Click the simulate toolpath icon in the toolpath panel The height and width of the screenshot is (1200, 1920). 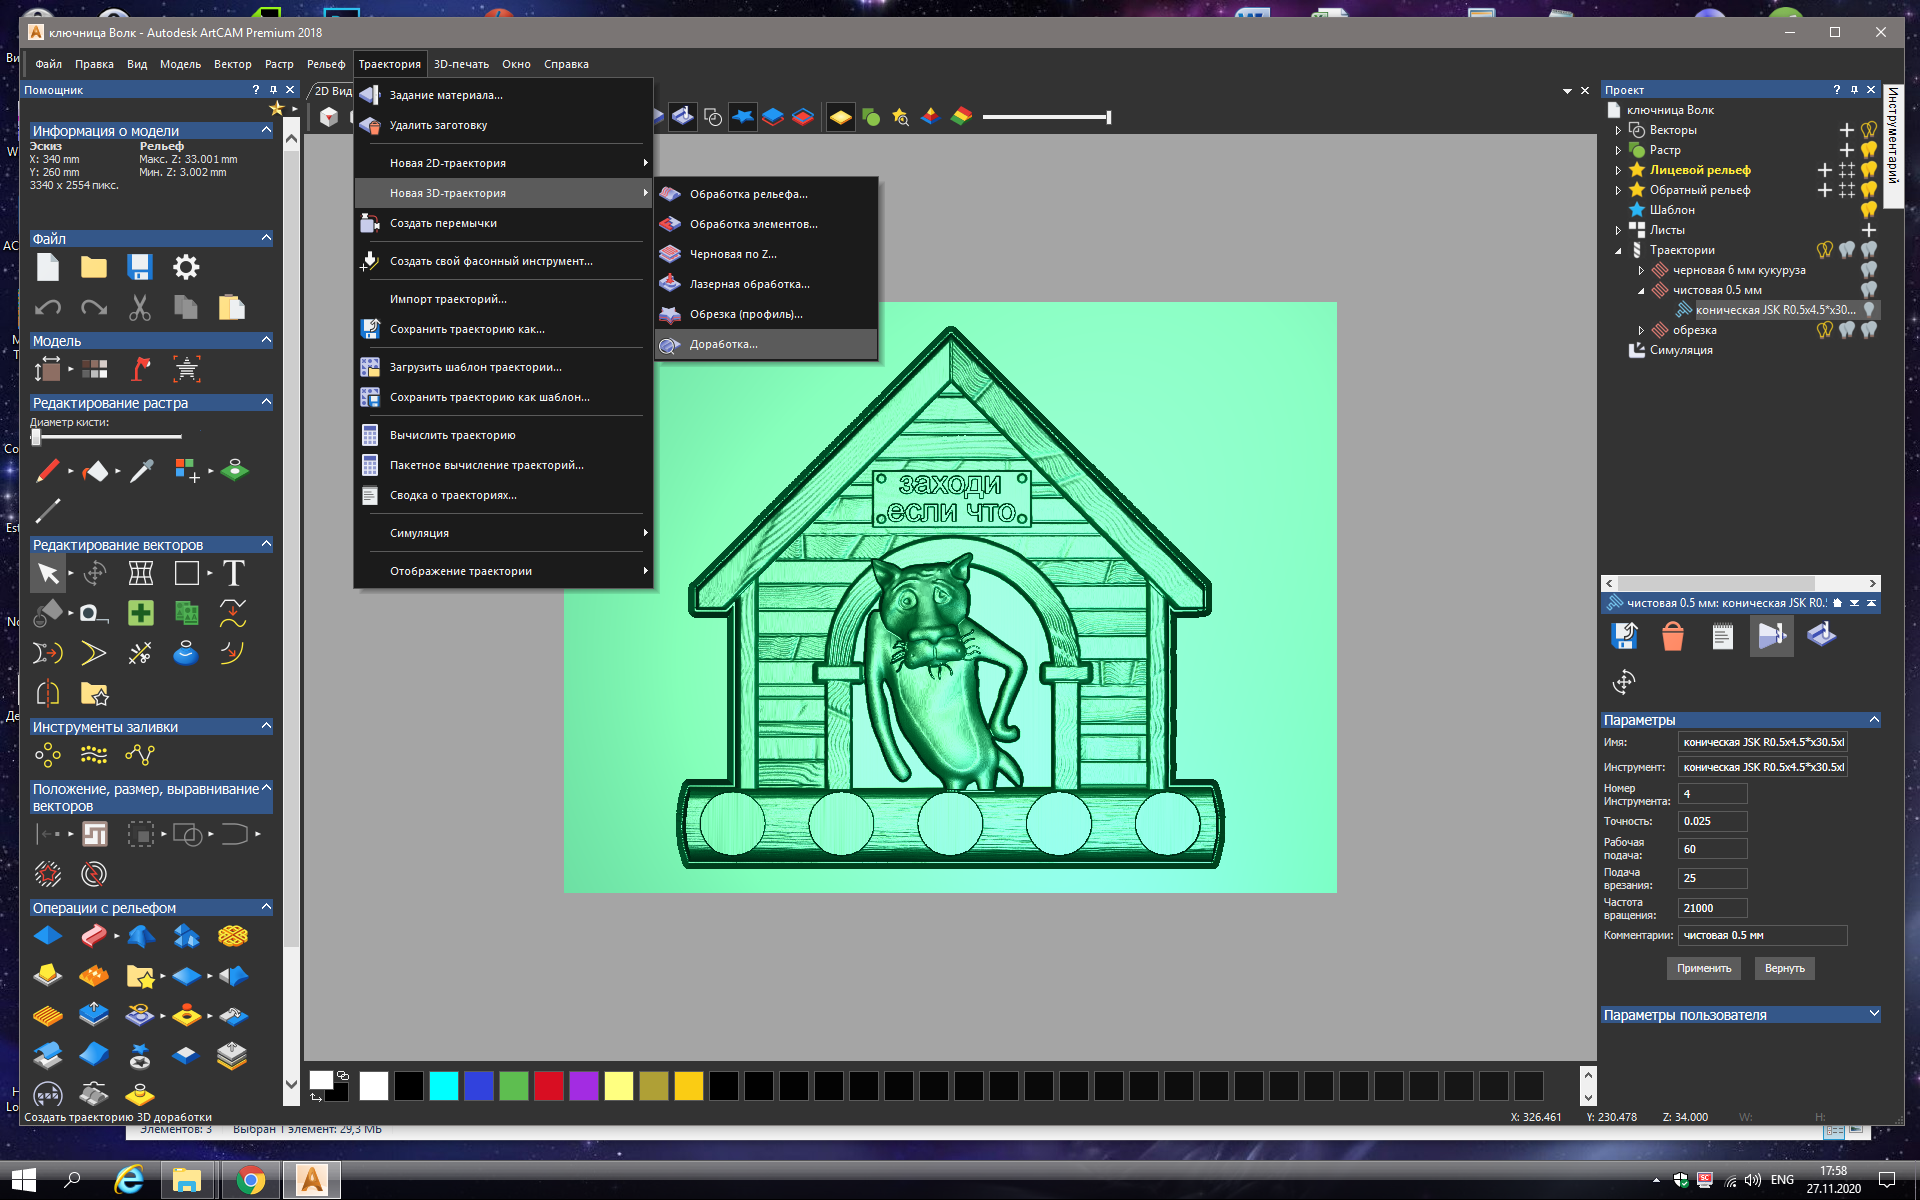[x=1771, y=636]
